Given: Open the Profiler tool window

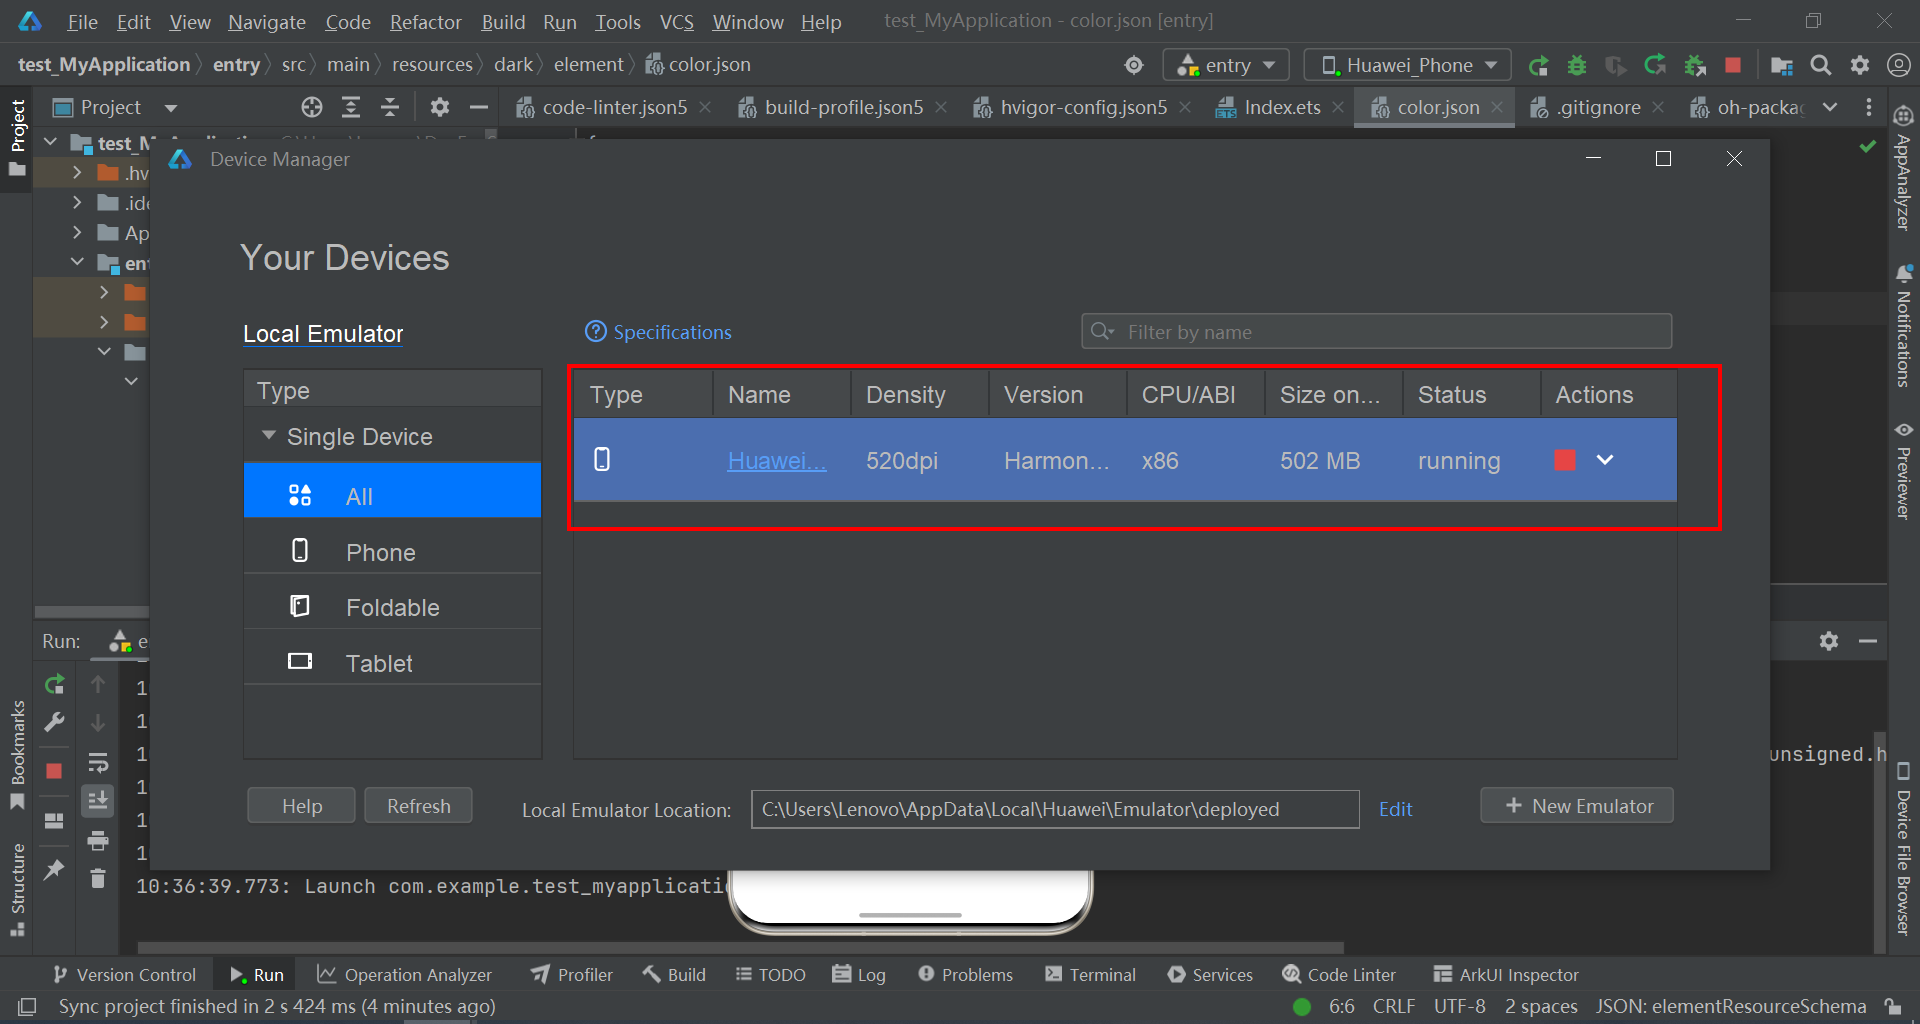Looking at the screenshot, I should tap(572, 975).
